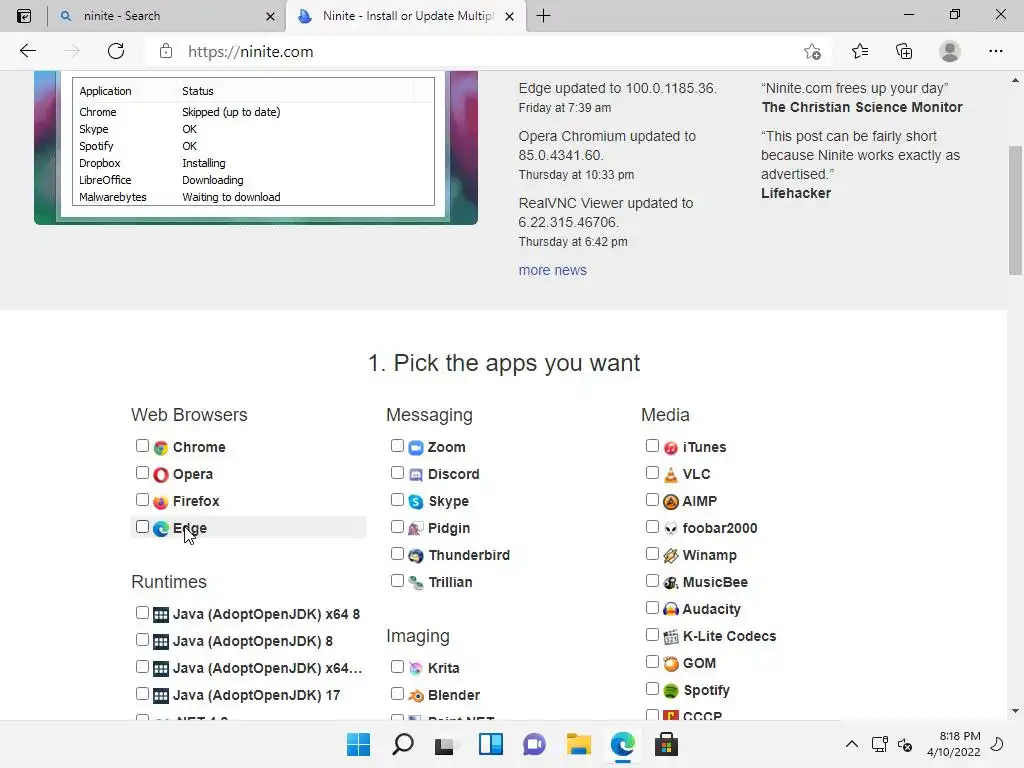Open the browser profile avatar
The height and width of the screenshot is (768, 1024).
point(950,51)
